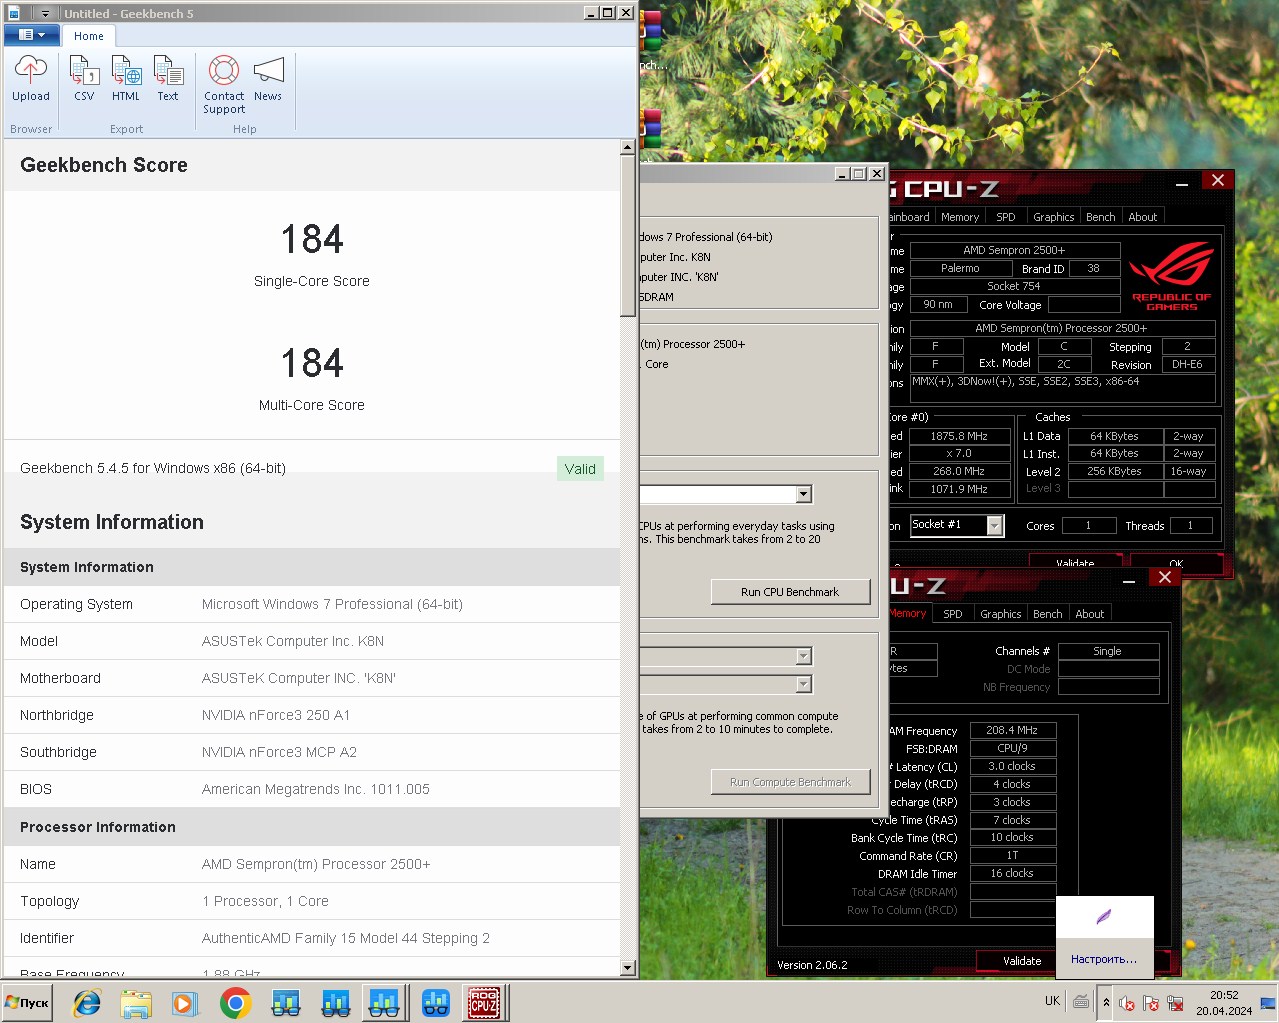Click the Single channels field in CPU-Z Memory
The height and width of the screenshot is (1023, 1279).
pos(1107,651)
